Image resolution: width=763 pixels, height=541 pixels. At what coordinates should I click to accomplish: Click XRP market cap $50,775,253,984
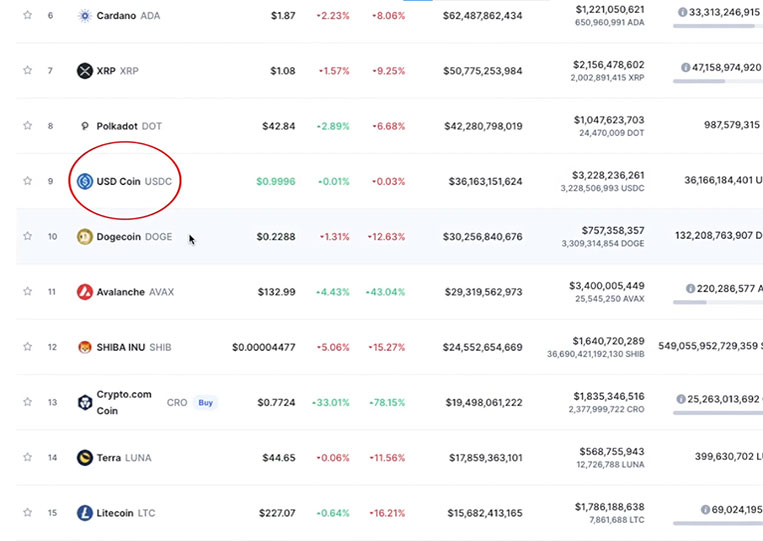(x=482, y=71)
